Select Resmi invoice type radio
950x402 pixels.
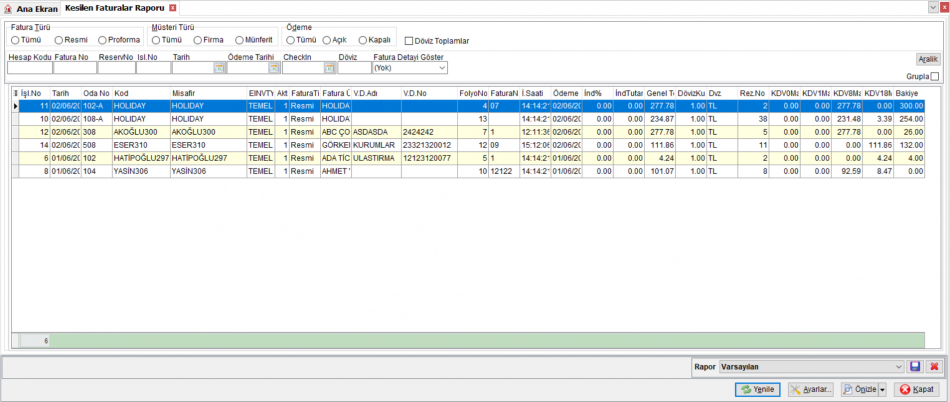(59, 40)
